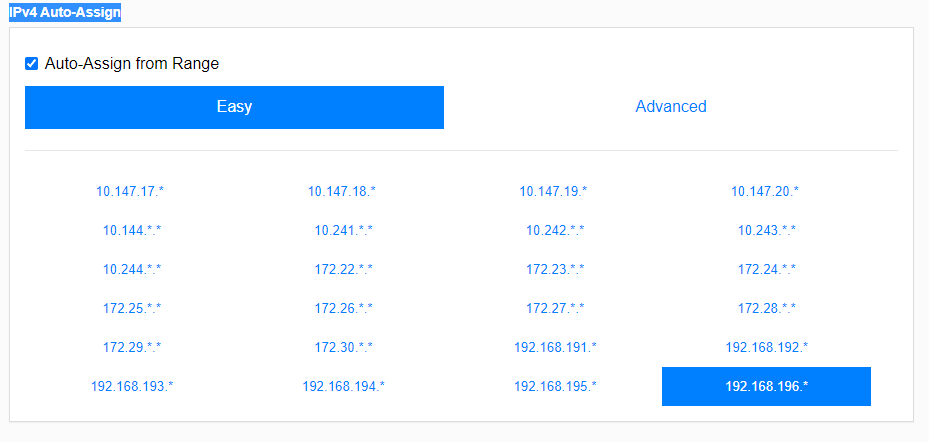Click the 192.168.193.* range
The width and height of the screenshot is (929, 442).
tap(132, 386)
